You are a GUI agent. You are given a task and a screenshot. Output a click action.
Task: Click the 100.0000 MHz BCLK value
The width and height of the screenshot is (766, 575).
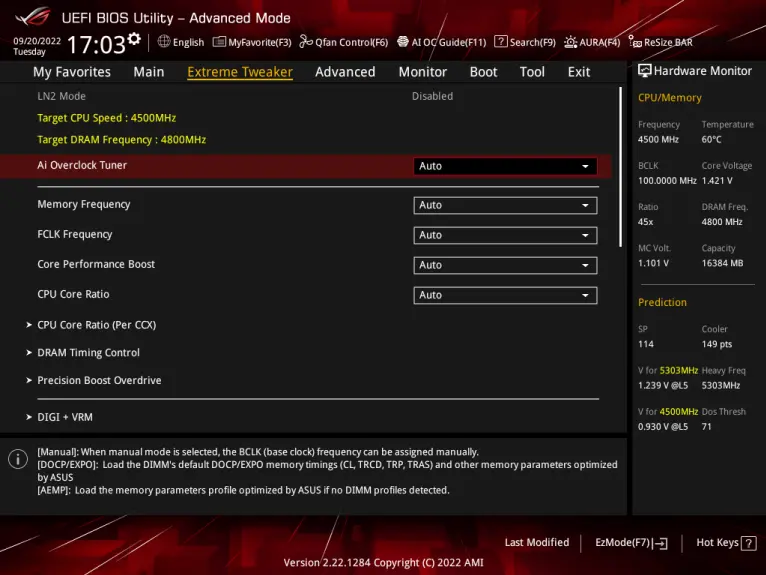[667, 181]
